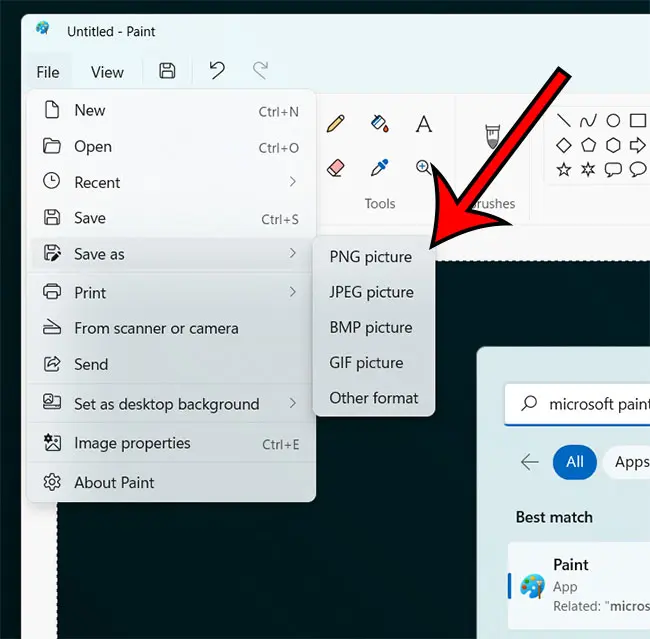Choose the pentagon shape
Image resolution: width=650 pixels, height=639 pixels.
click(x=588, y=145)
